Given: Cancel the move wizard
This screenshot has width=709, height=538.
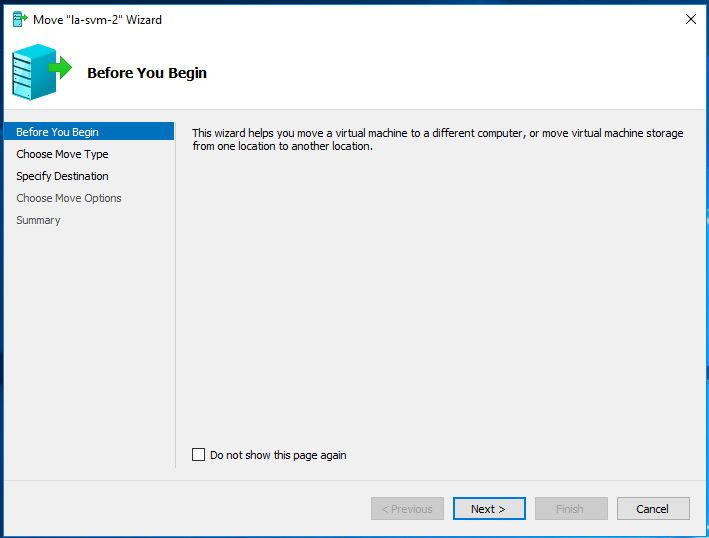Looking at the screenshot, I should (653, 509).
